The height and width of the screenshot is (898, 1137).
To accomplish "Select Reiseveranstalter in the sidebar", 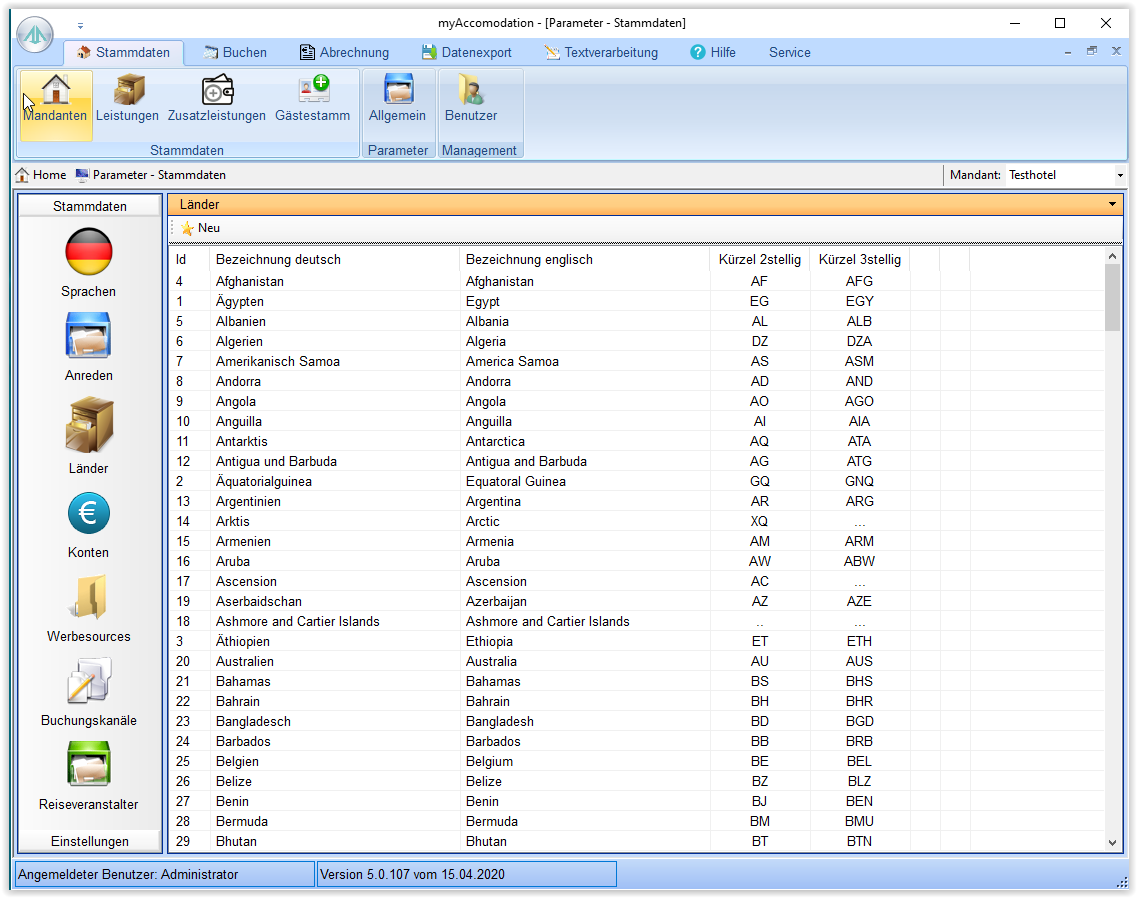I will click(x=88, y=777).
